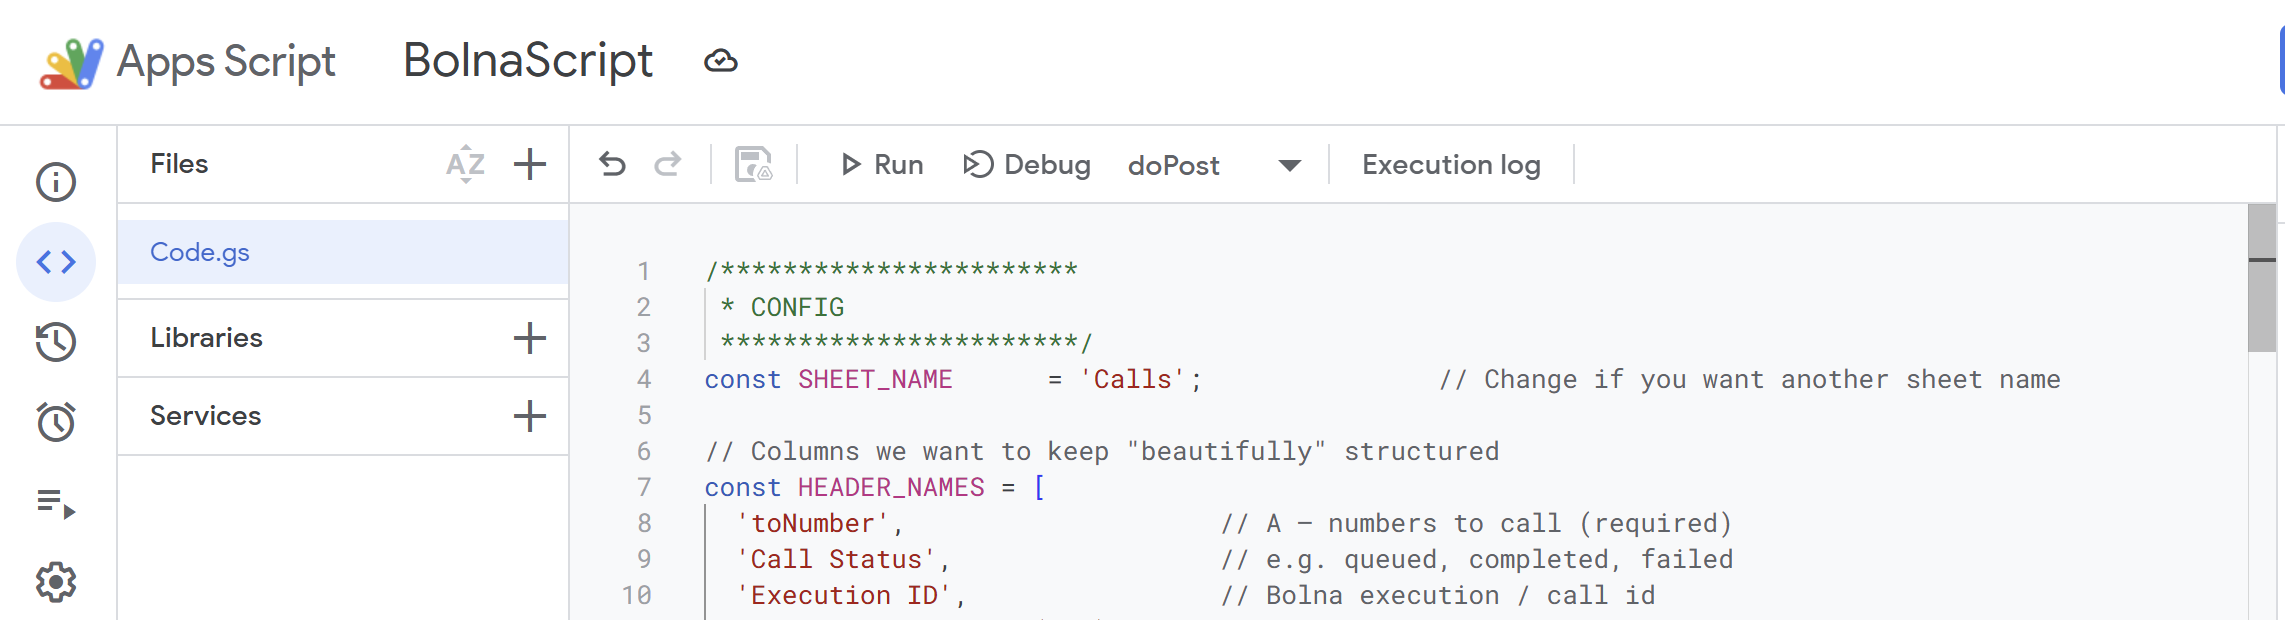Click the cloud save status icon
The height and width of the screenshot is (620, 2285).
click(721, 62)
